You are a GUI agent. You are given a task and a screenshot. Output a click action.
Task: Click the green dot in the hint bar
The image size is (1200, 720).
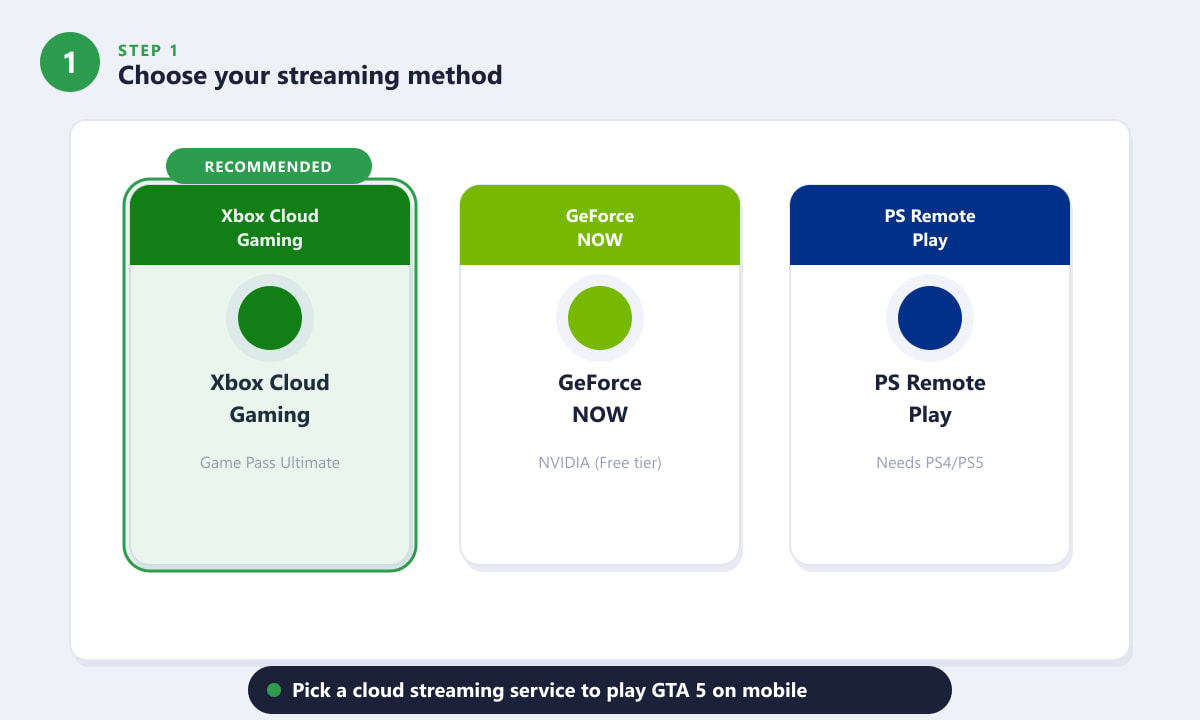tap(274, 690)
